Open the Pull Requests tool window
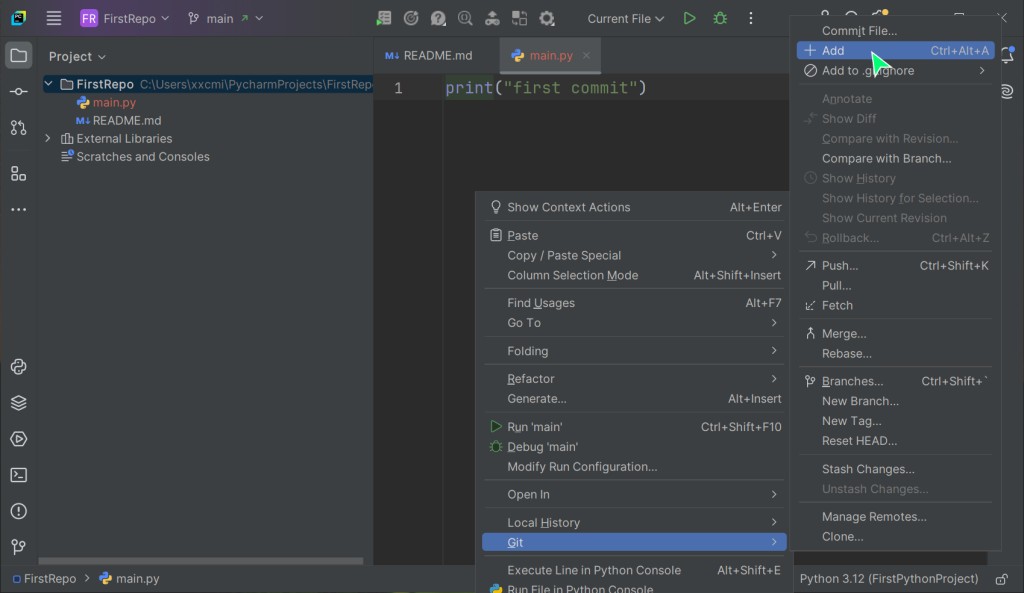1024x593 pixels. [18, 128]
